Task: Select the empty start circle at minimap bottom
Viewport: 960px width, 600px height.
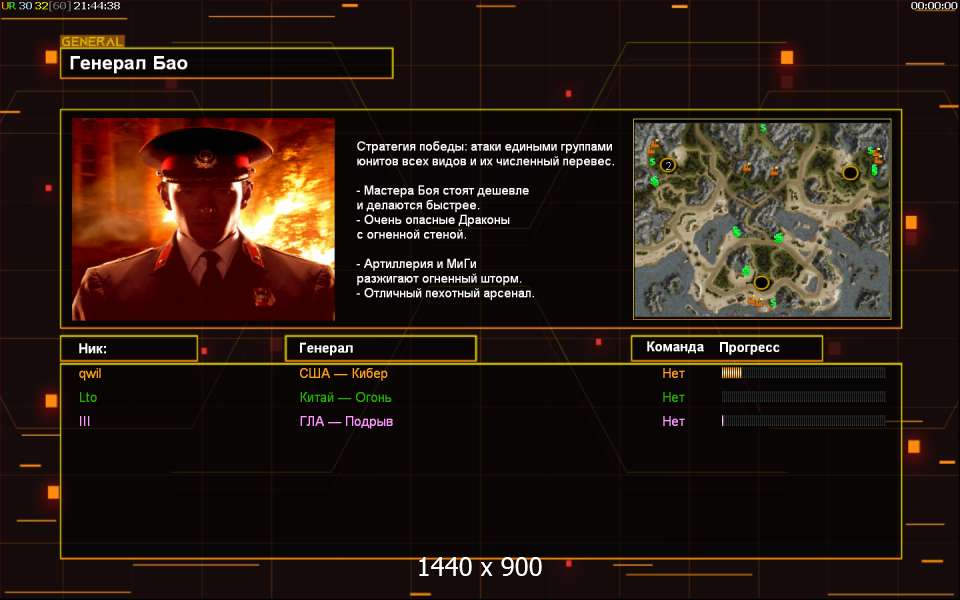Action: (761, 283)
